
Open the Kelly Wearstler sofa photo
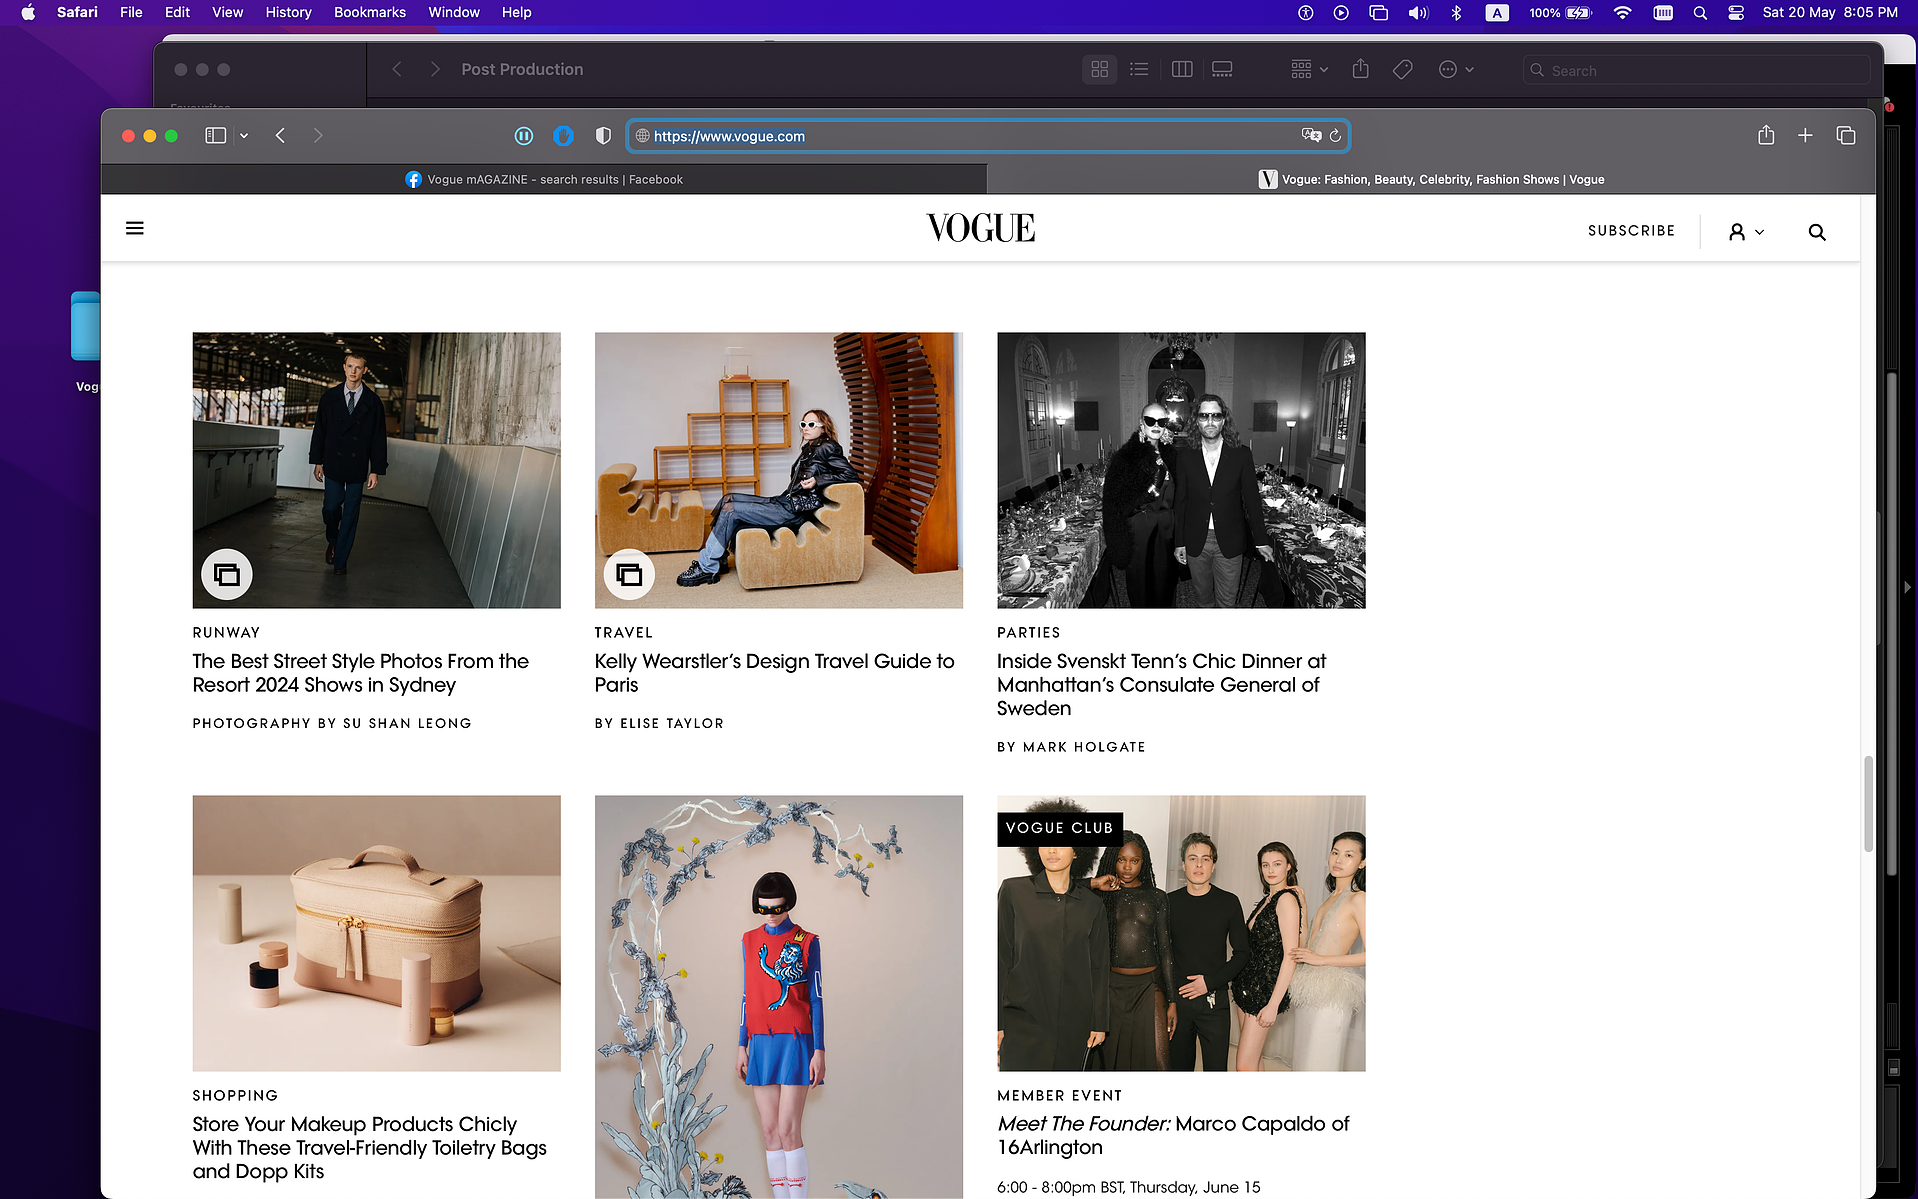point(779,470)
